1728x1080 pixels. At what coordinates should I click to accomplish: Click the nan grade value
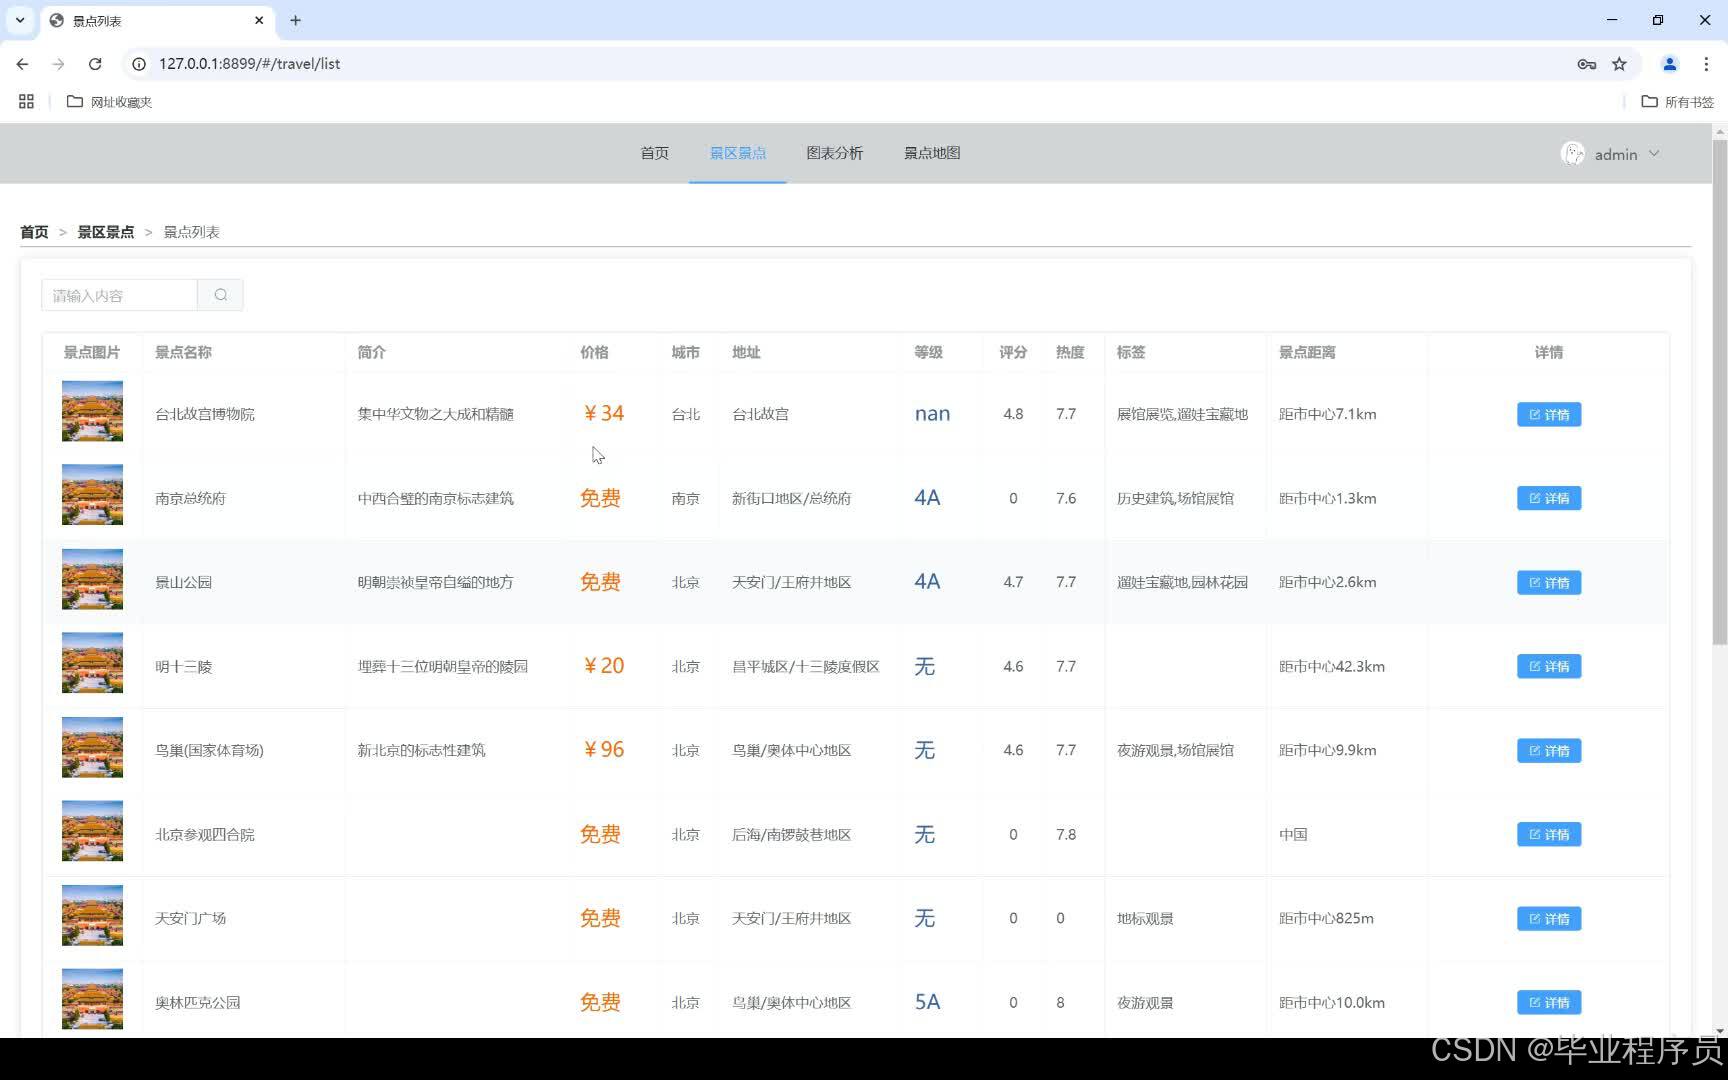pyautogui.click(x=932, y=414)
